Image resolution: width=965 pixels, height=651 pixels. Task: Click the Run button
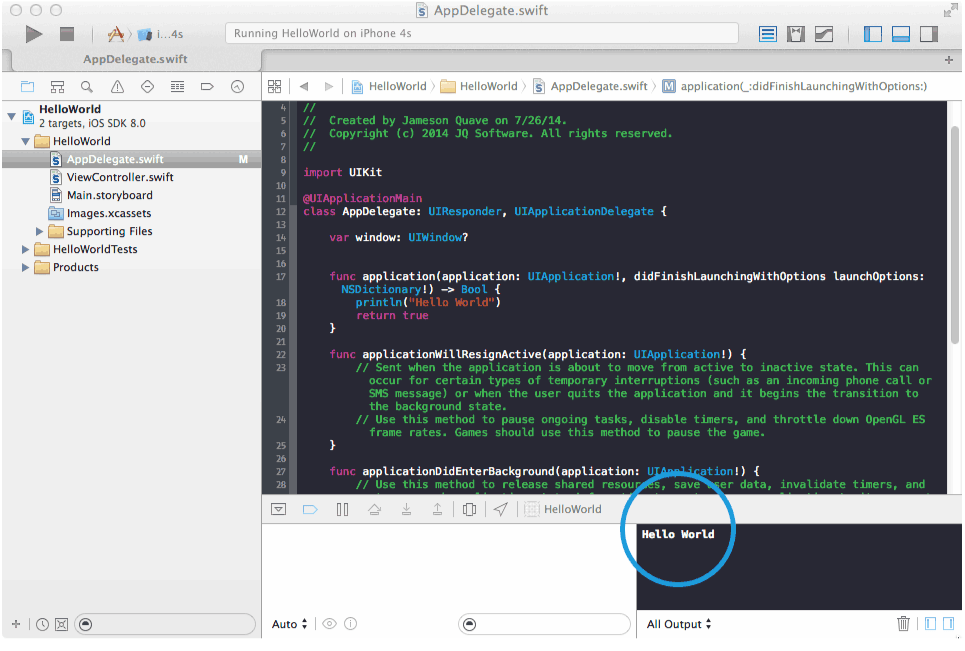[x=33, y=33]
